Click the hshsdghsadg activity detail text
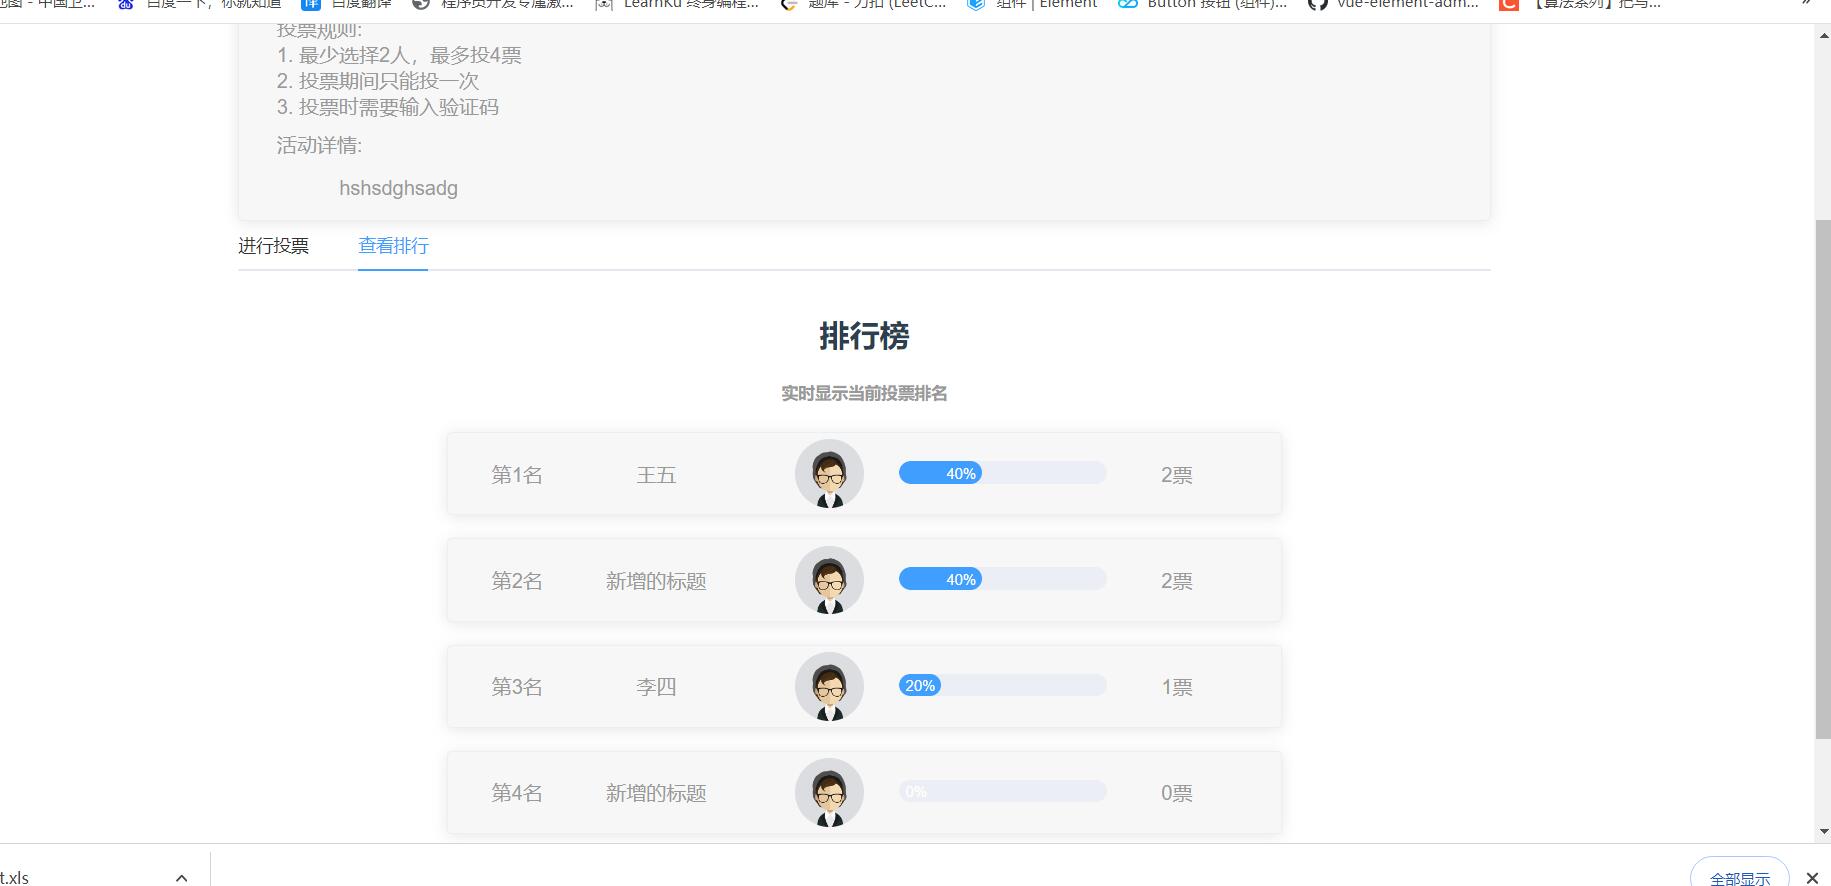This screenshot has width=1831, height=886. click(x=398, y=188)
